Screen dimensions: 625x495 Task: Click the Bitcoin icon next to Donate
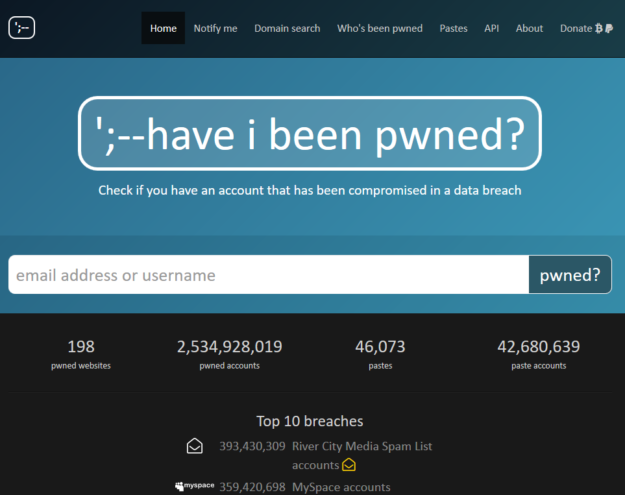tap(599, 29)
